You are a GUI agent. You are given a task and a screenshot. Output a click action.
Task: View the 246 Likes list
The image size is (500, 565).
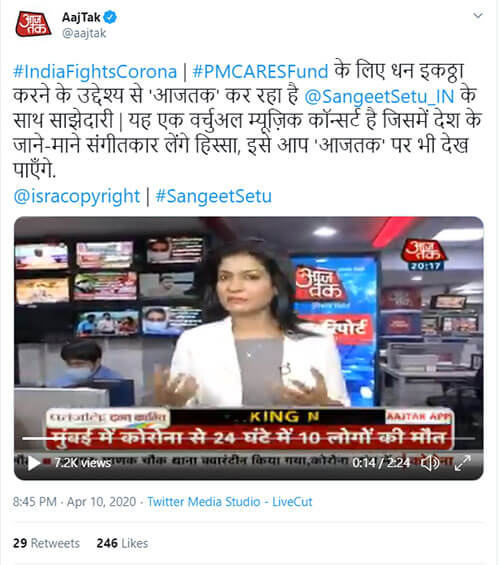[122, 543]
